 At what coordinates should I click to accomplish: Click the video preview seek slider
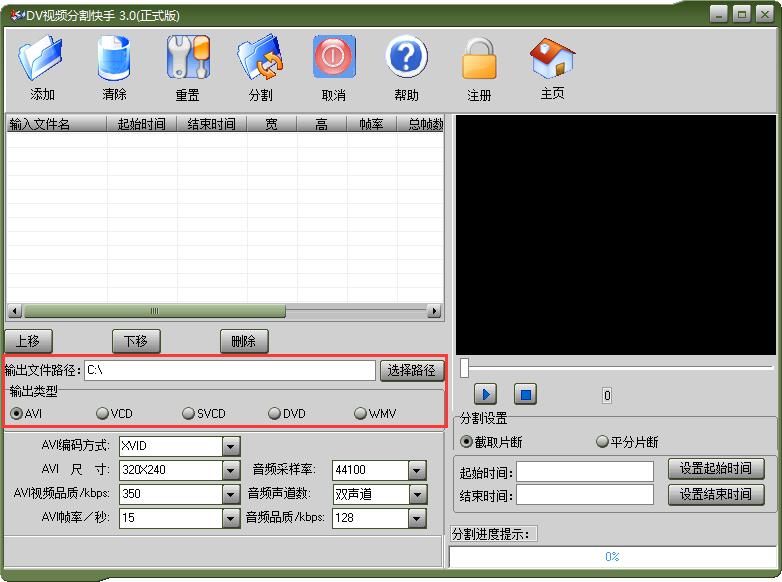click(x=616, y=368)
